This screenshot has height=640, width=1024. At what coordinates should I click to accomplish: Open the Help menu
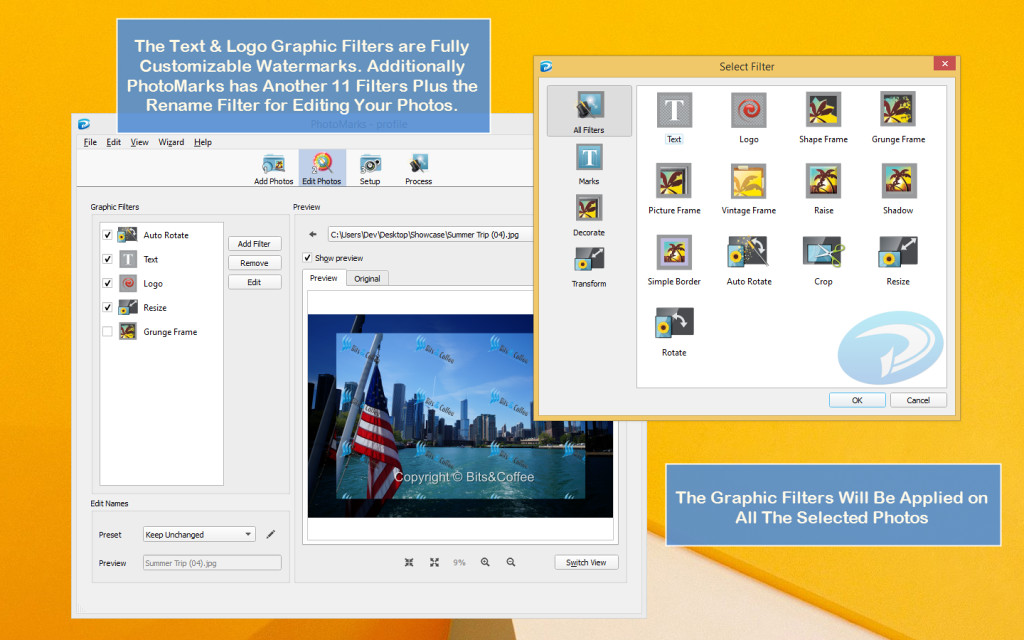[202, 142]
